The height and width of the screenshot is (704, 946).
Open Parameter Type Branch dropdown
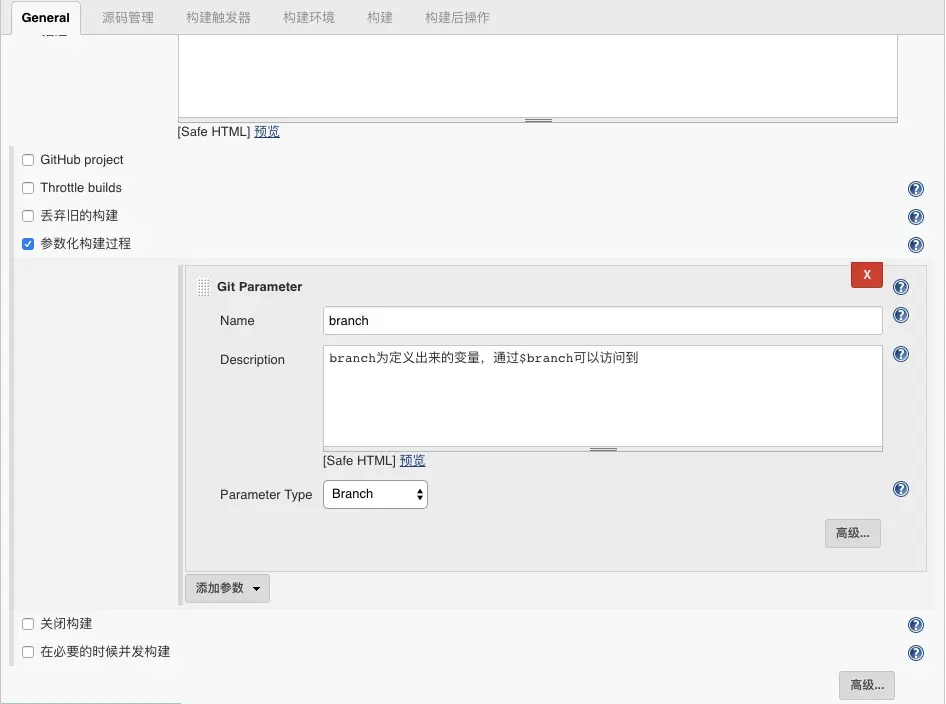pyautogui.click(x=375, y=494)
